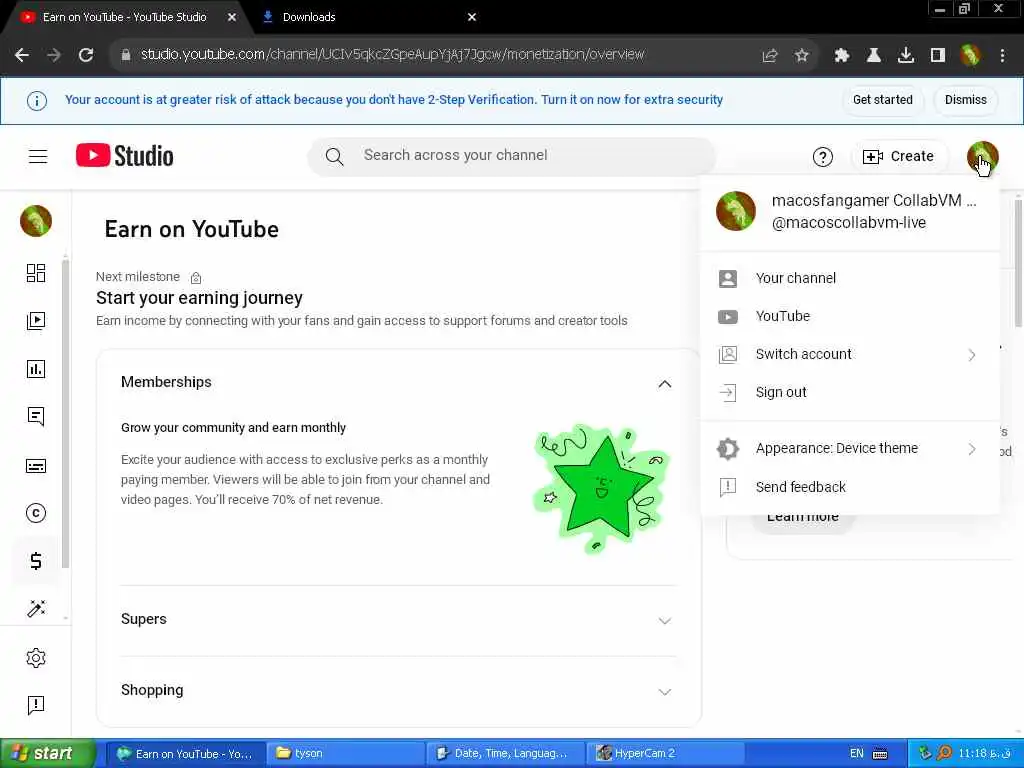This screenshot has height=768, width=1024.
Task: Open the hamburger navigation menu
Action: click(x=38, y=156)
